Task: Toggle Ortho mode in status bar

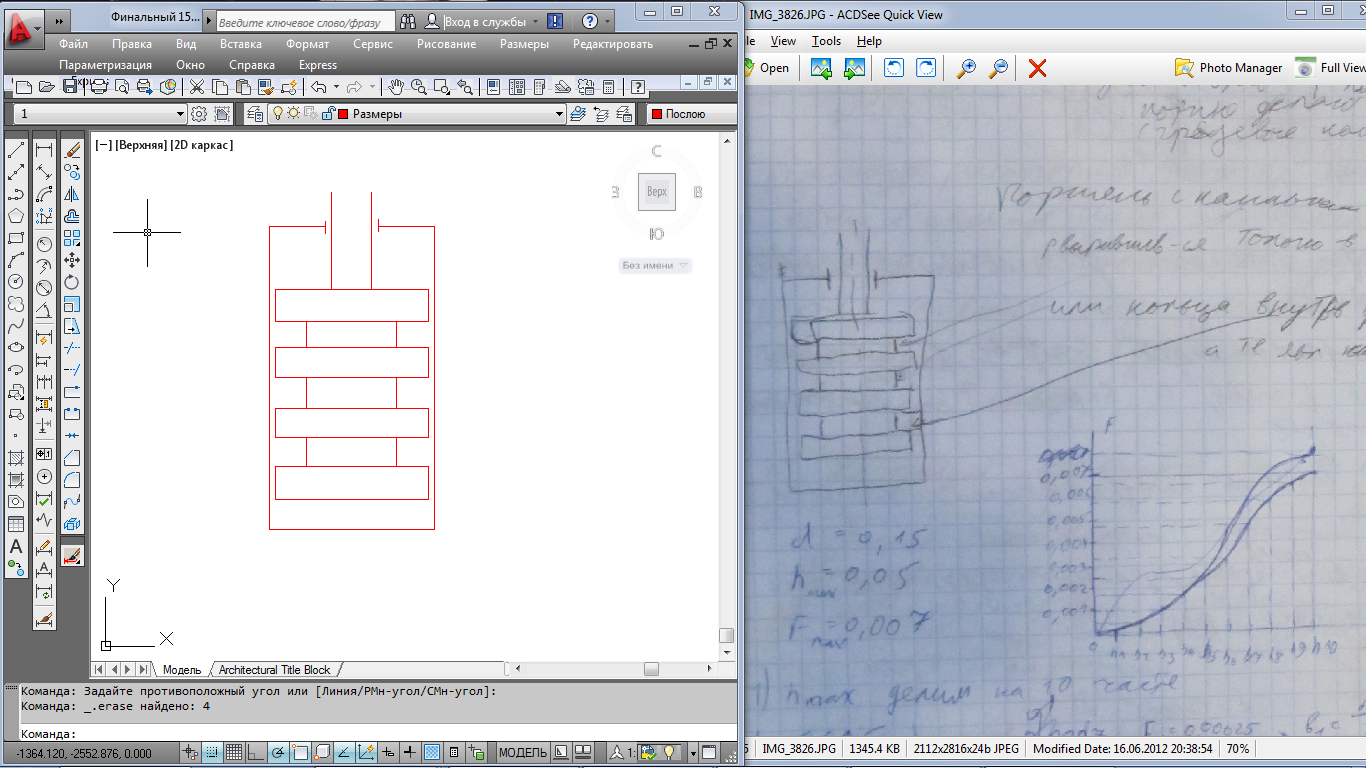Action: (x=256, y=752)
